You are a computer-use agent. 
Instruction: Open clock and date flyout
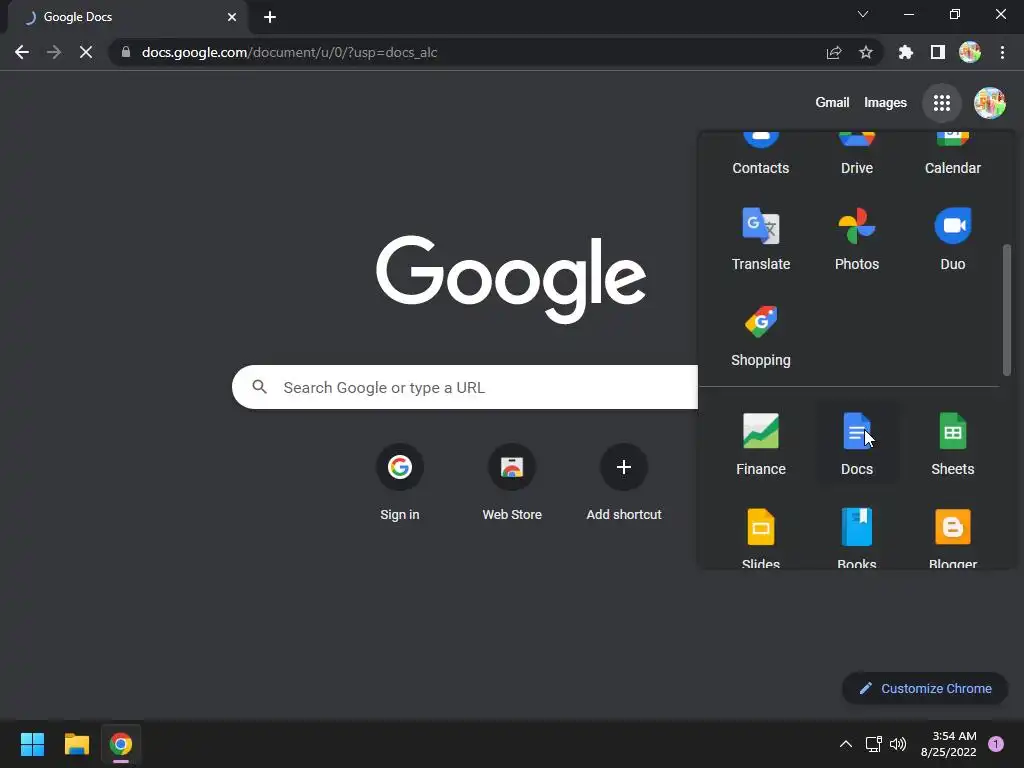(948, 744)
